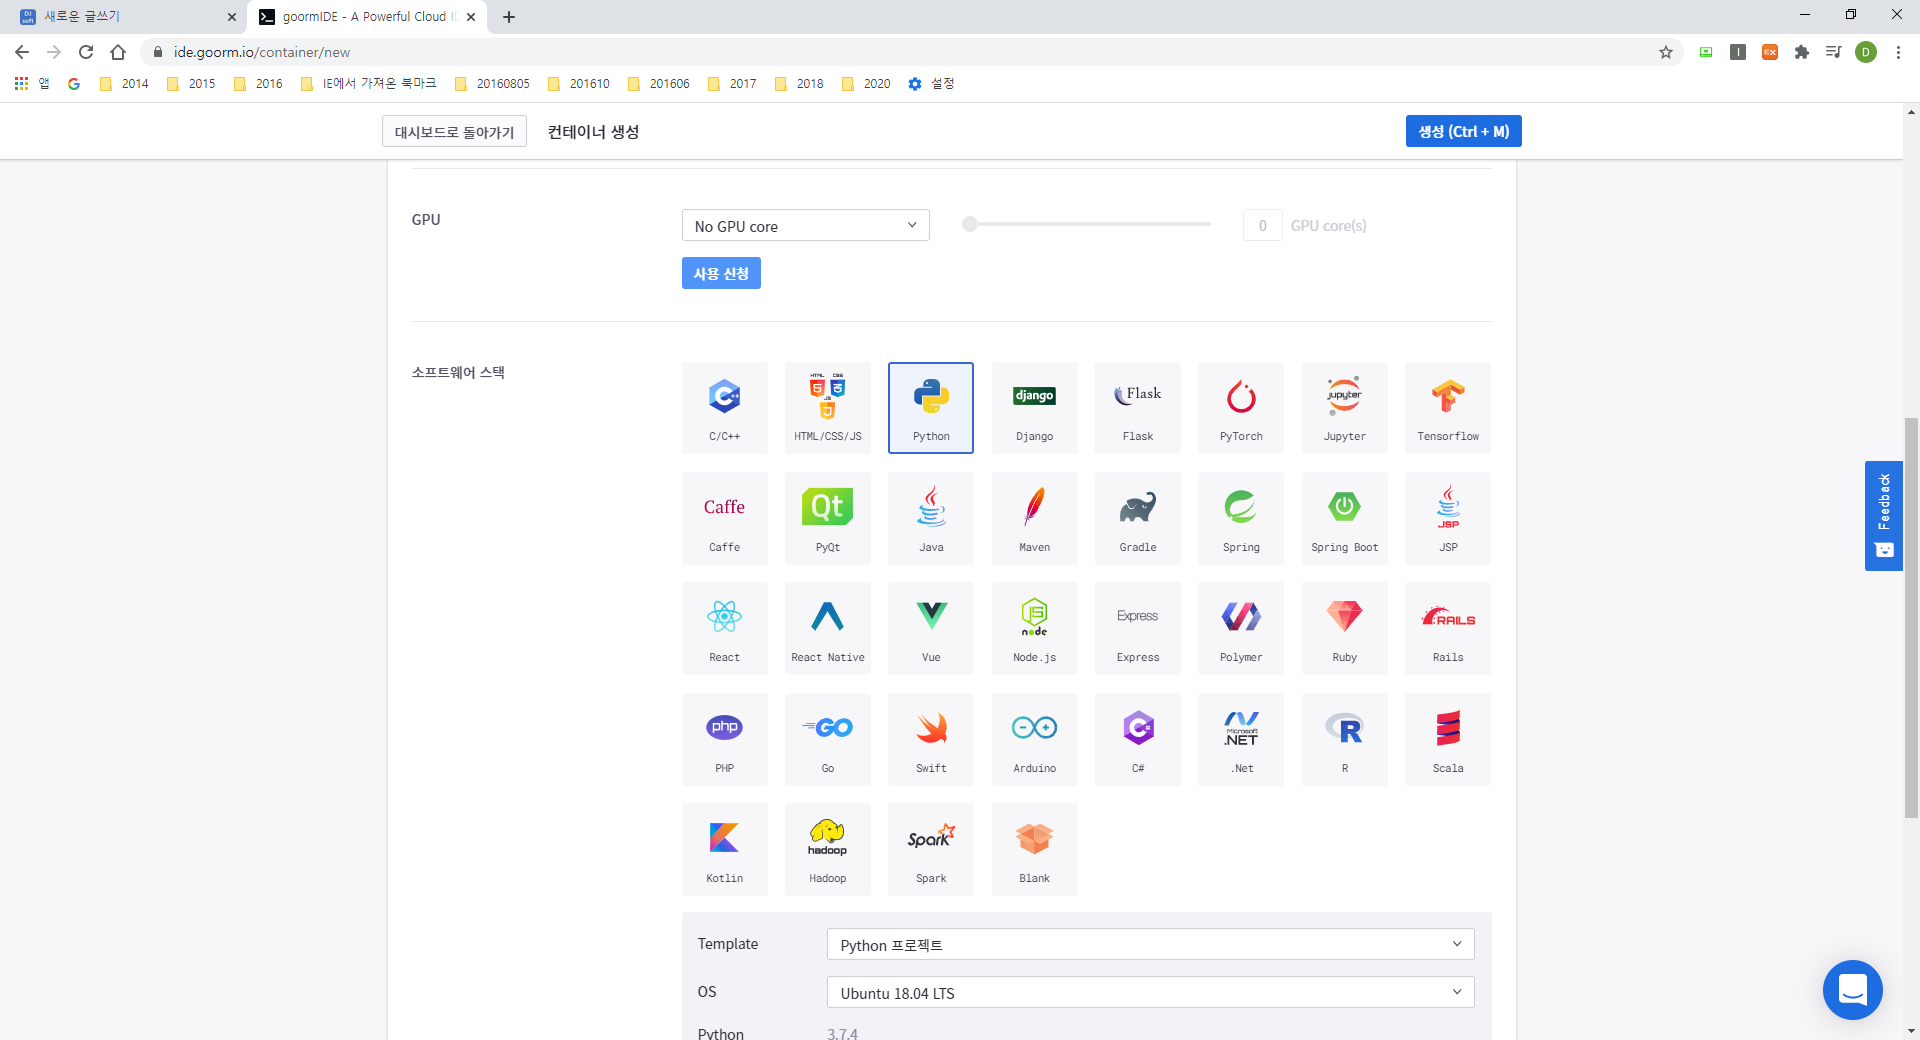Pick the Maven stack
This screenshot has height=1040, width=1920.
click(1035, 518)
